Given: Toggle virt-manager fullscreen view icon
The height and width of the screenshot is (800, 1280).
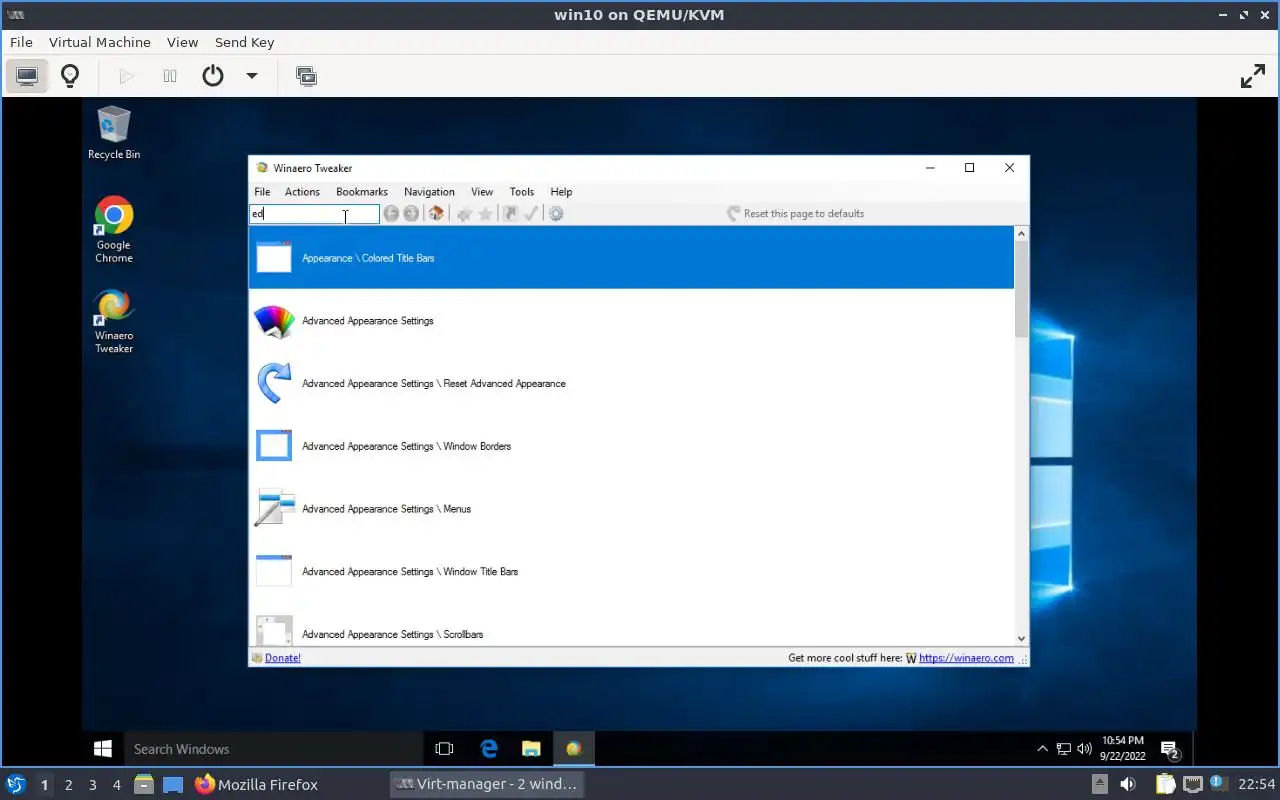Looking at the screenshot, I should tap(1253, 76).
